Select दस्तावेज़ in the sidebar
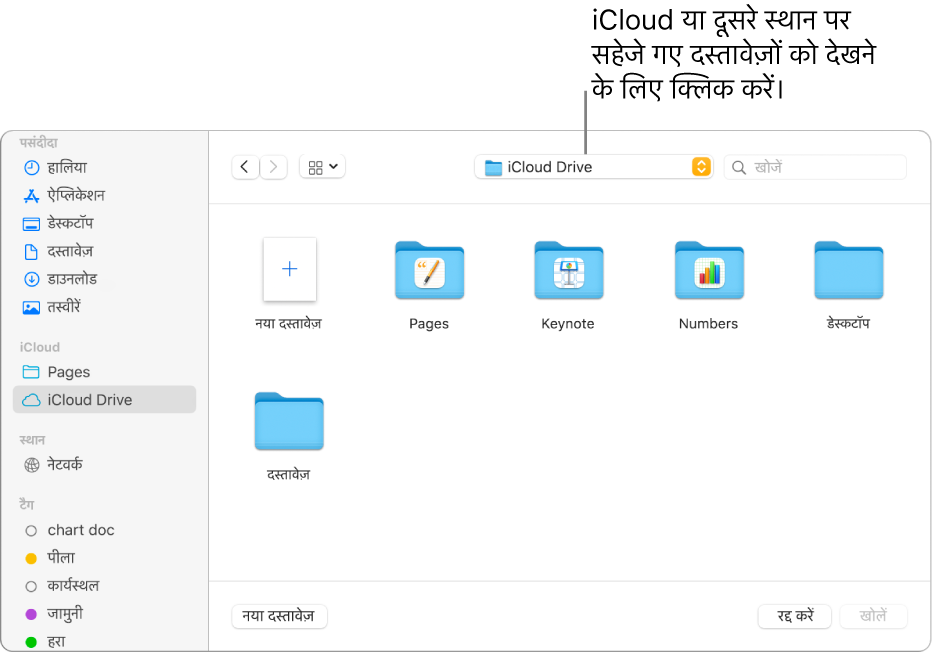The image size is (934, 652). [x=105, y=251]
